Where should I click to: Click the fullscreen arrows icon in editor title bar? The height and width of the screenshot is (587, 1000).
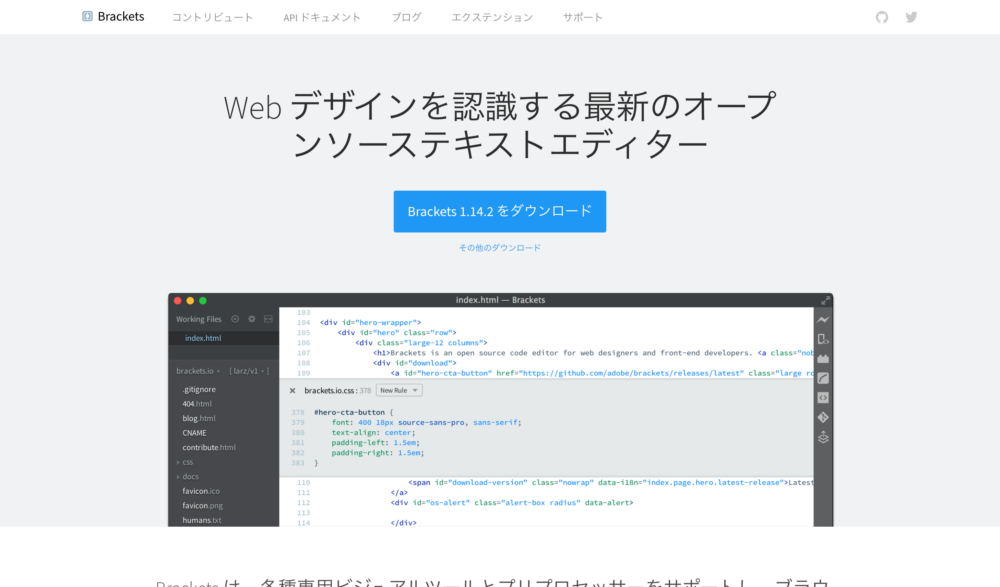[825, 300]
